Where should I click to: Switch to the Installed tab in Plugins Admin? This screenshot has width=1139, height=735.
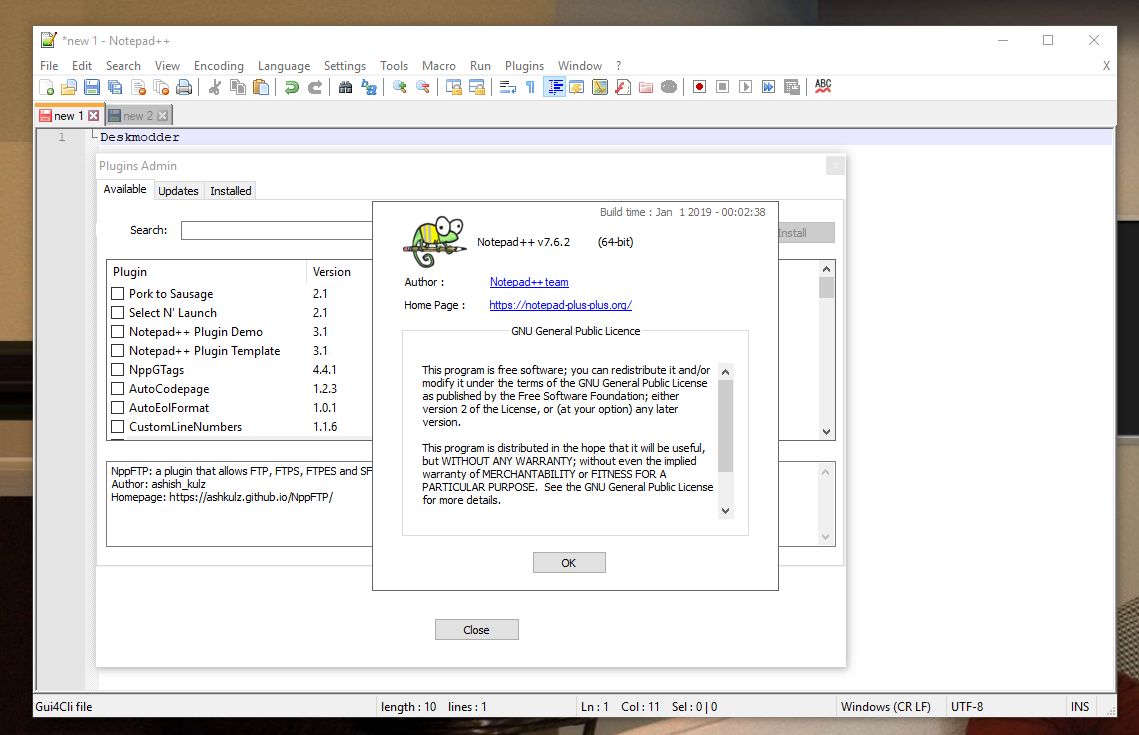click(x=230, y=190)
